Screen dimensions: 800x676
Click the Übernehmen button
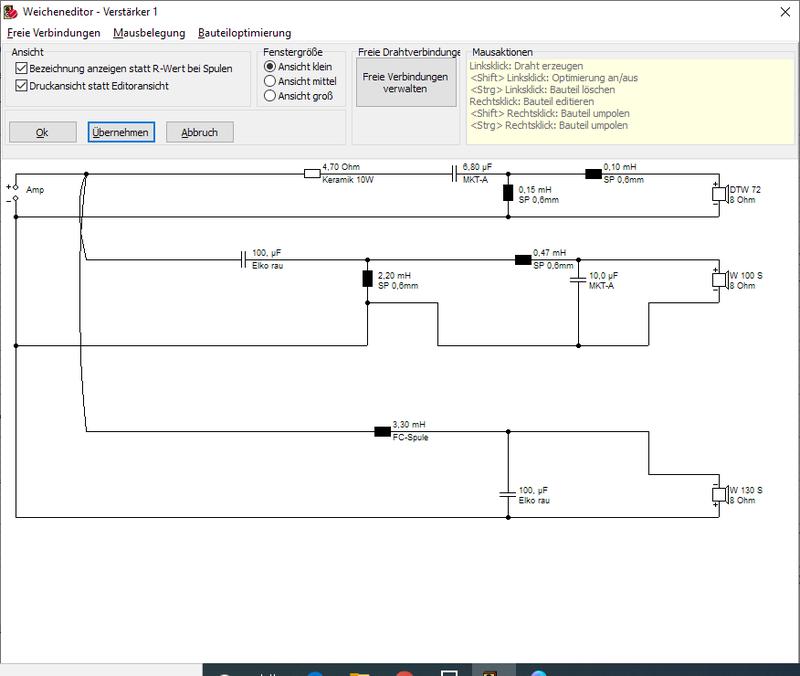coord(121,132)
